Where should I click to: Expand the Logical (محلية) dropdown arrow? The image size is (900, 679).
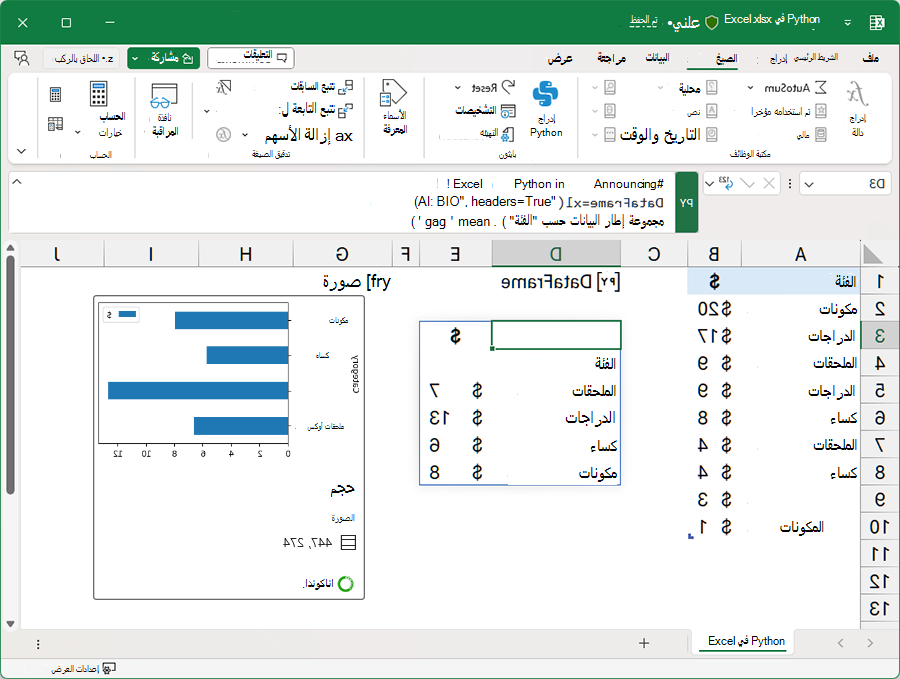[661, 88]
